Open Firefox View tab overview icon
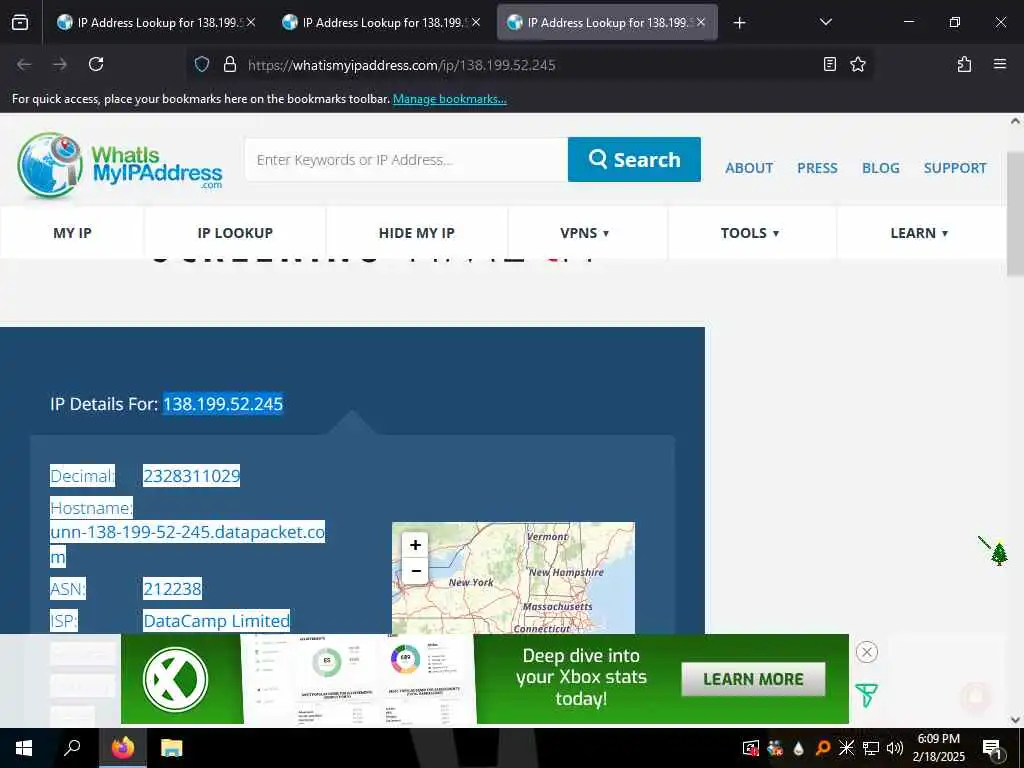Viewport: 1024px width, 768px height. click(20, 22)
